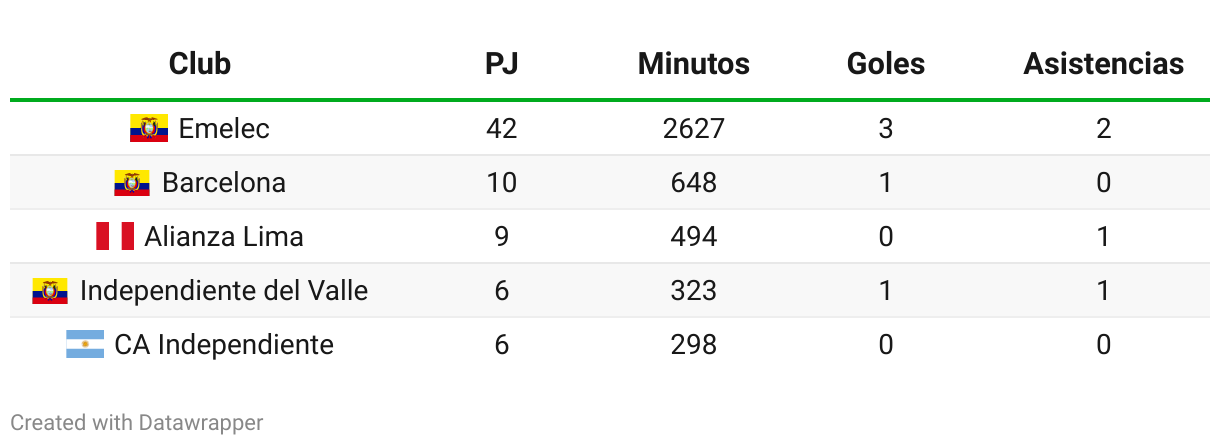Select the 648 minutes cell for Barcelona
This screenshot has width=1220, height=446.
[694, 182]
